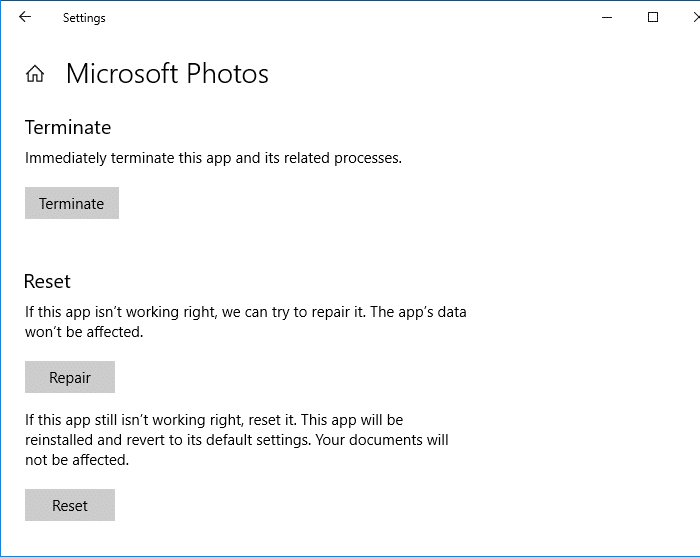Repair the Microsoft Photos app
The image size is (700, 557).
70,377
